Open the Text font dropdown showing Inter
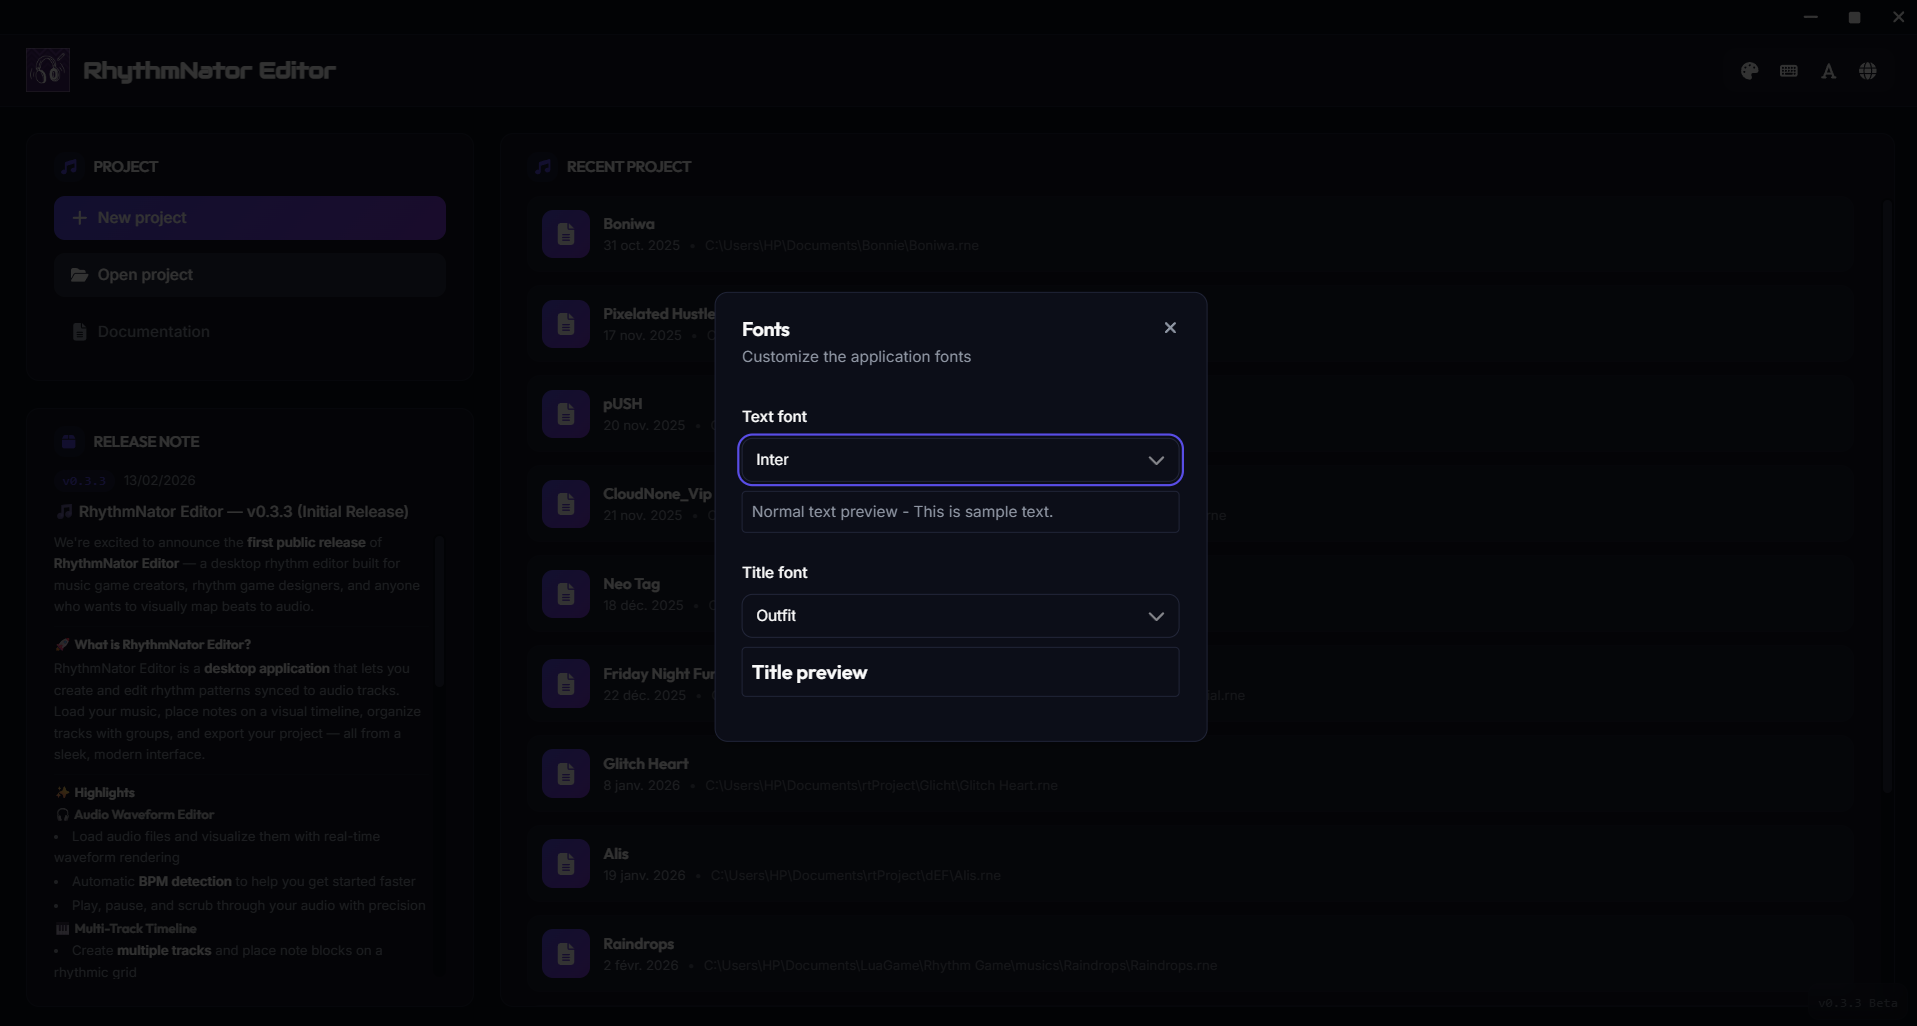This screenshot has height=1026, width=1917. tap(958, 460)
